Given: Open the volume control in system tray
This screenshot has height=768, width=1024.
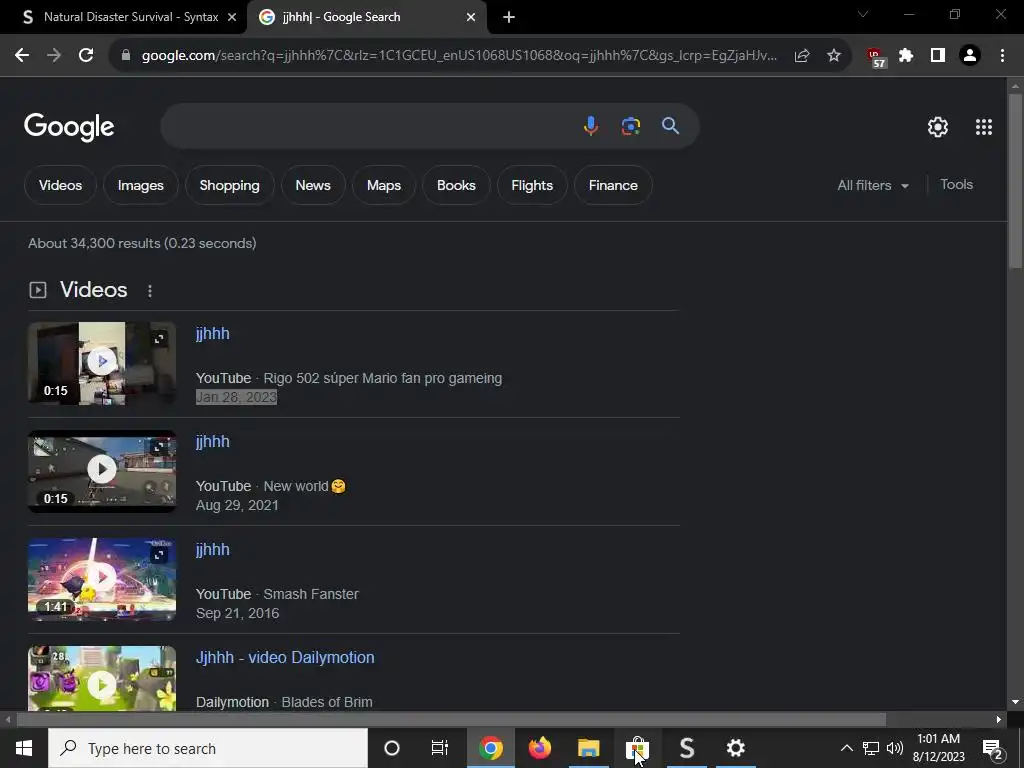Looking at the screenshot, I should [895, 748].
